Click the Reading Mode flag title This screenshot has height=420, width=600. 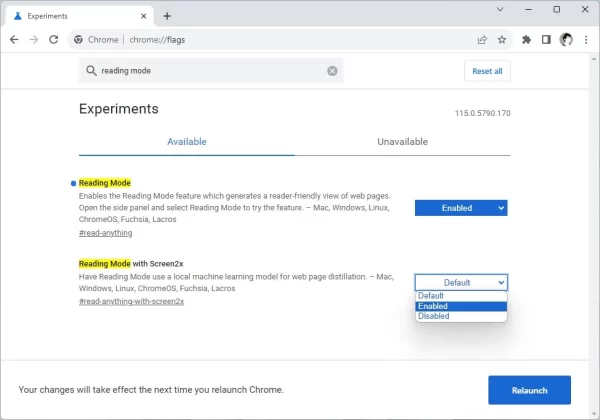[105, 183]
